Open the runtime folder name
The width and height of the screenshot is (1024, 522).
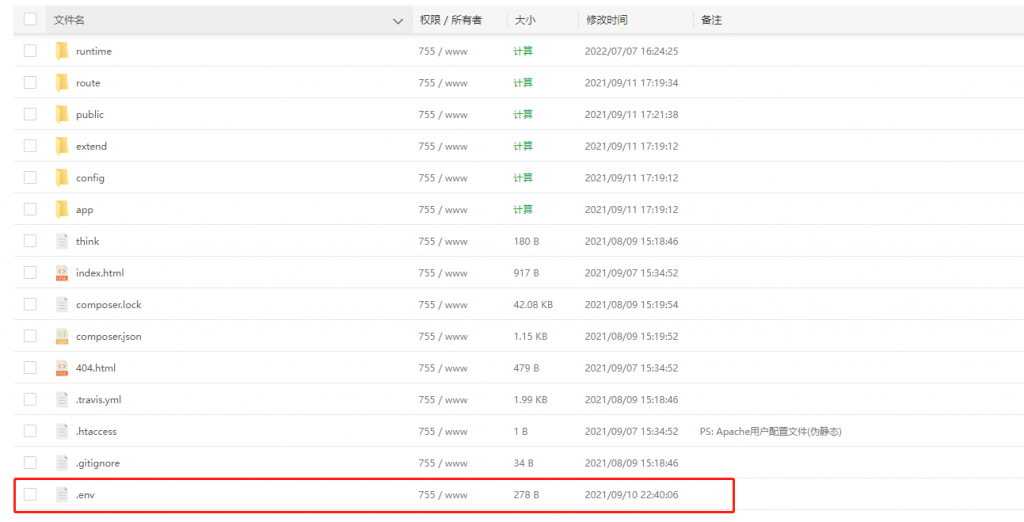coord(93,51)
